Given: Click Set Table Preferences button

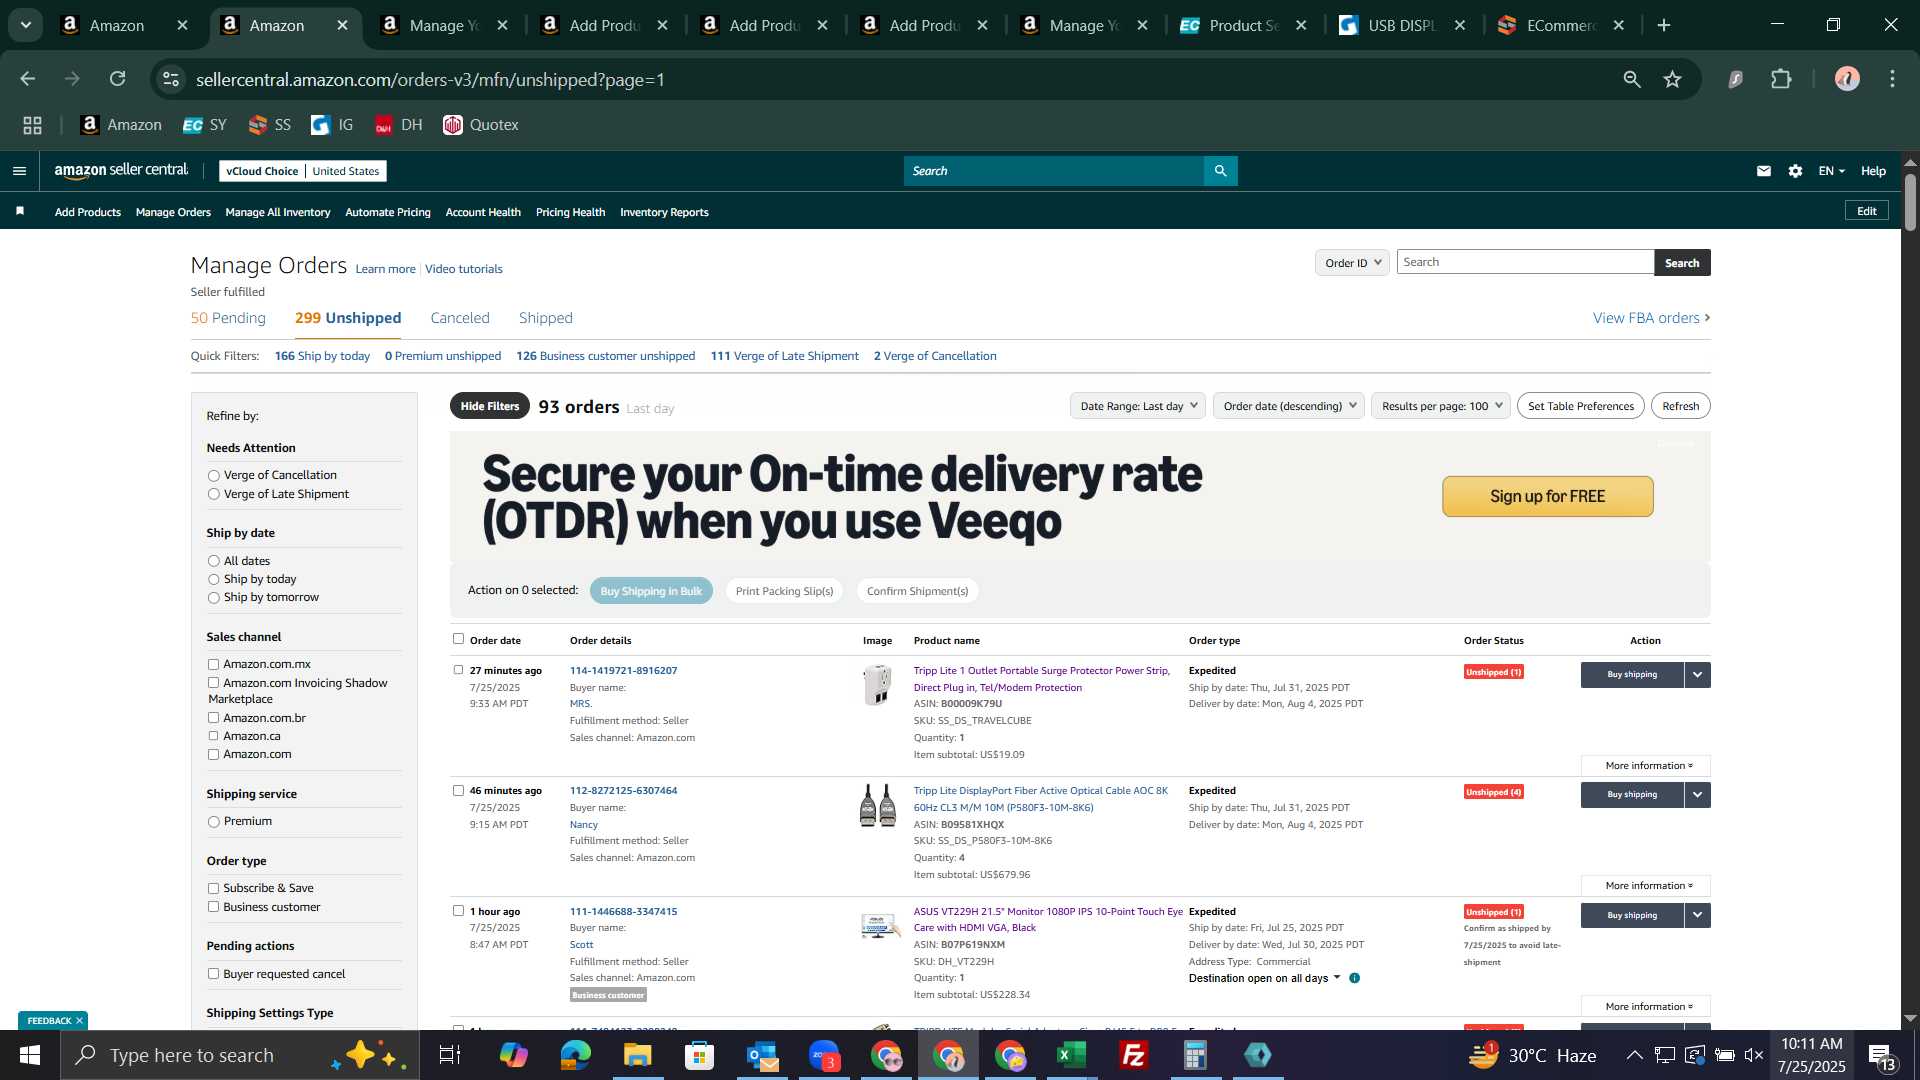Looking at the screenshot, I should click(x=1581, y=406).
